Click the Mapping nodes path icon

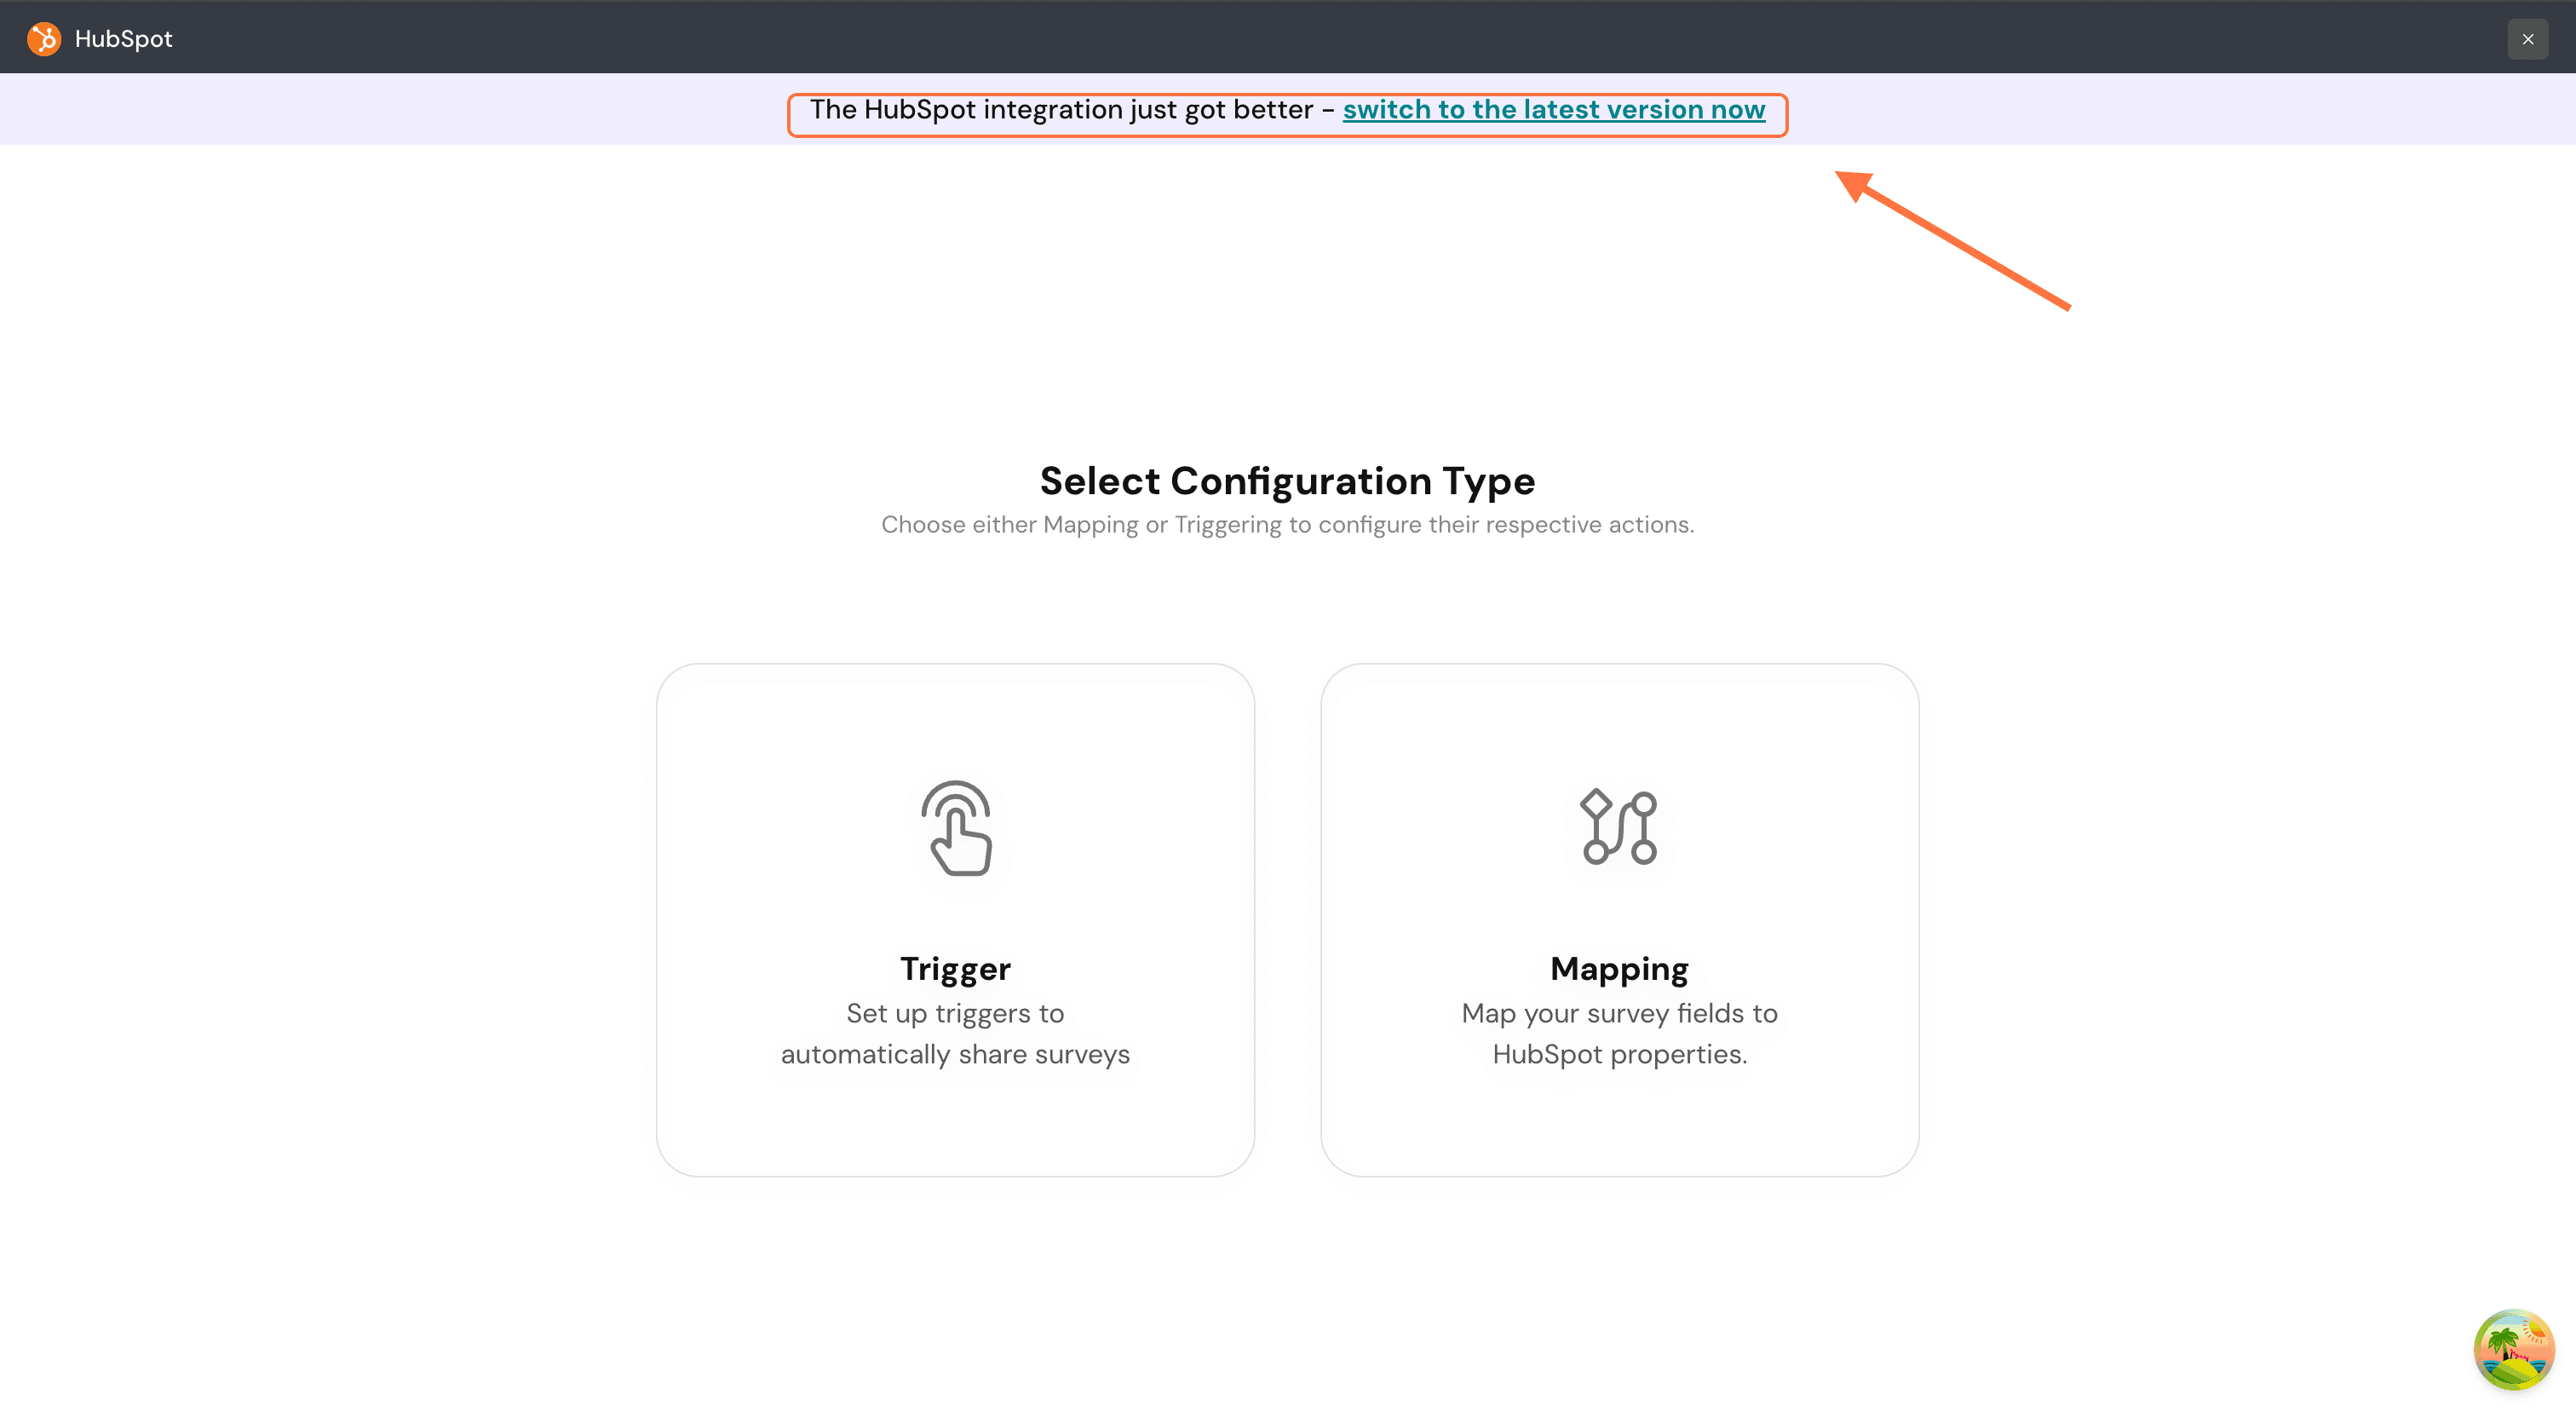1619,827
